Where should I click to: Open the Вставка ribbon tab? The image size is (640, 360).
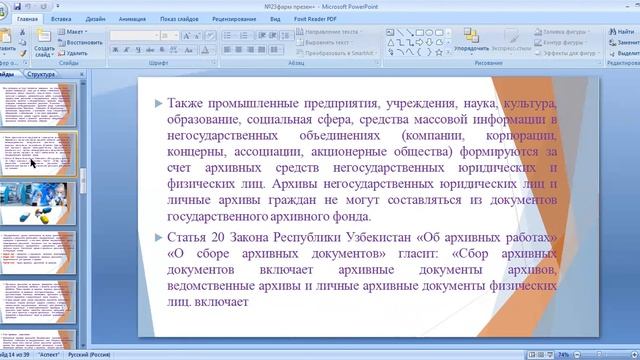[x=61, y=19]
